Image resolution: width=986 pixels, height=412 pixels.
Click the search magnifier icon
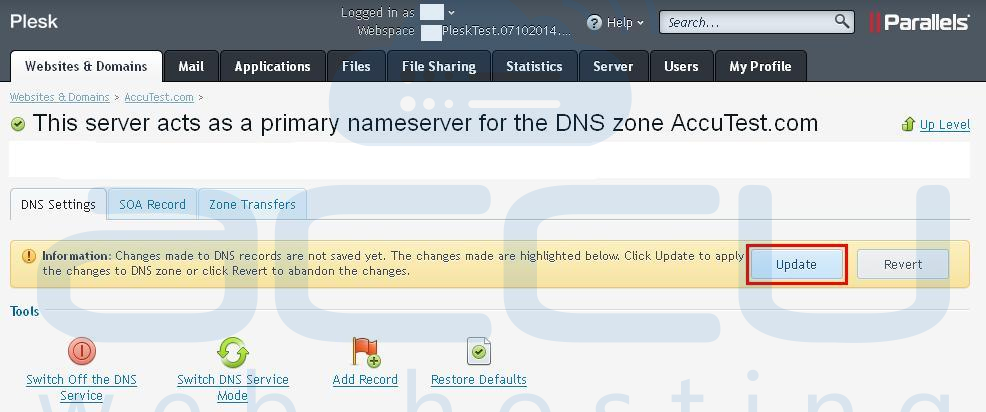point(842,21)
